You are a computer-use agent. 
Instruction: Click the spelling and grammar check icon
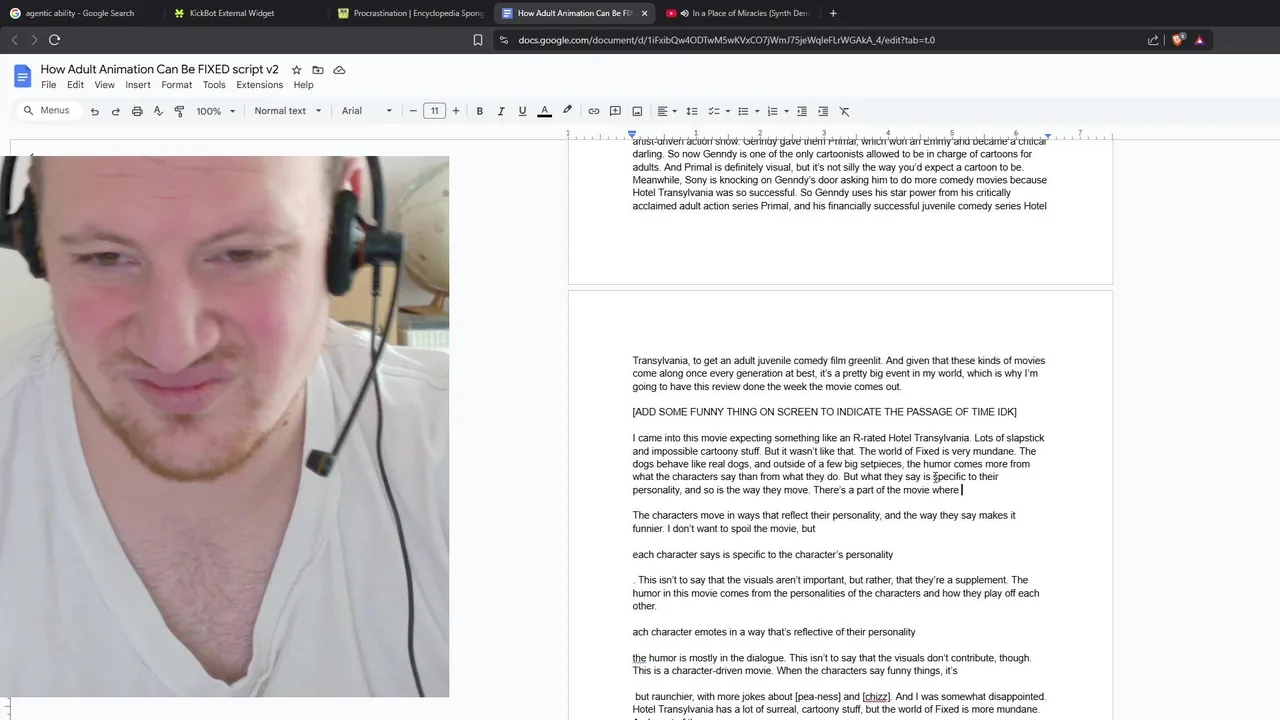tap(158, 111)
